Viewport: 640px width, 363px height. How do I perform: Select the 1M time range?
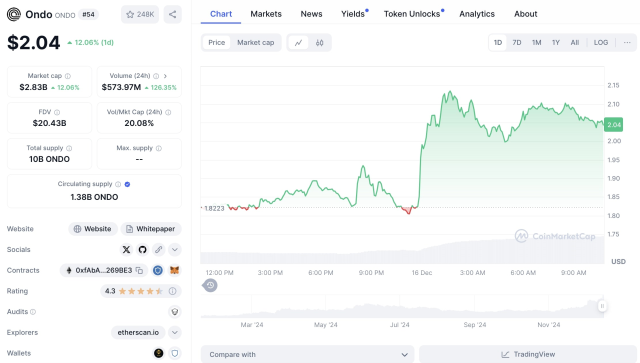tap(536, 42)
